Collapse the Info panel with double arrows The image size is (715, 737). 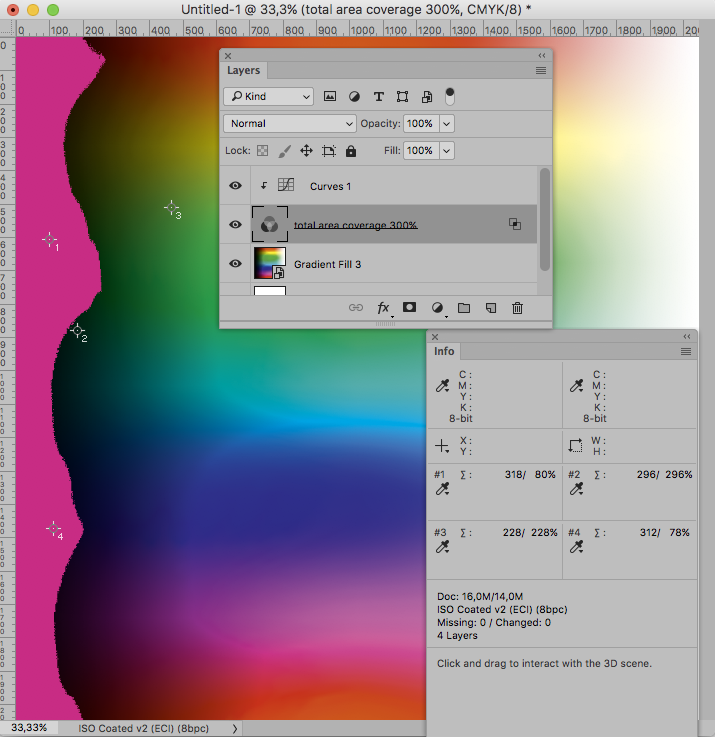pyautogui.click(x=687, y=337)
